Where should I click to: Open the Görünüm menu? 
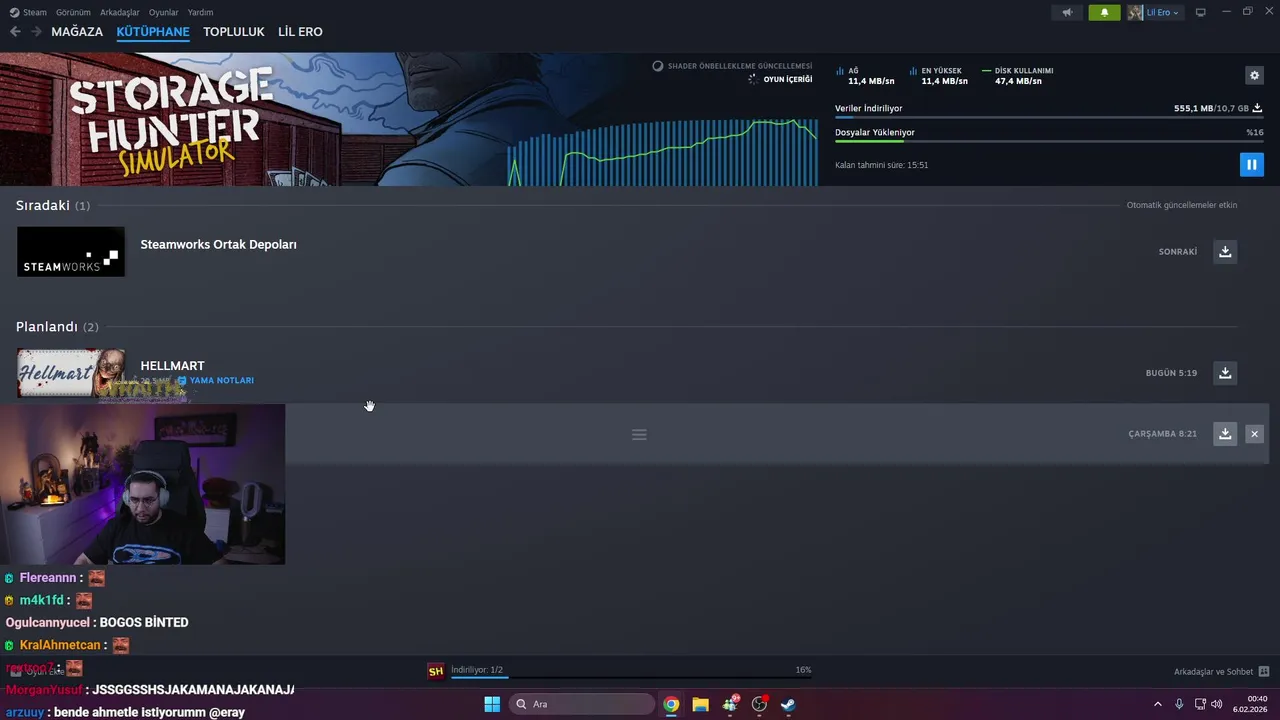(x=73, y=12)
